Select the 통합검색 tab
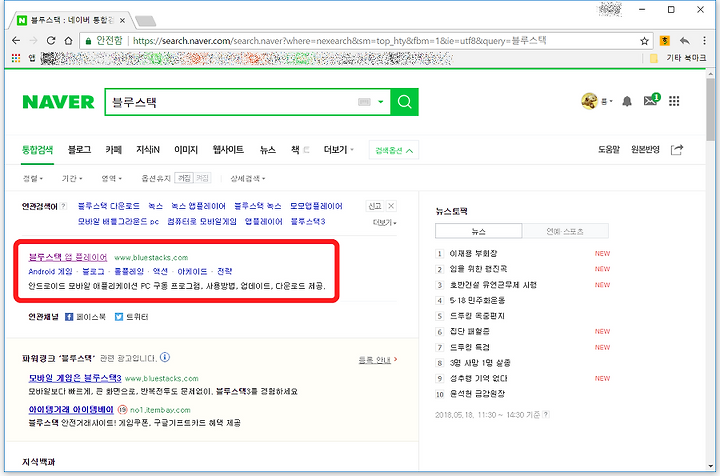This screenshot has height=476, width=720. [x=38, y=150]
